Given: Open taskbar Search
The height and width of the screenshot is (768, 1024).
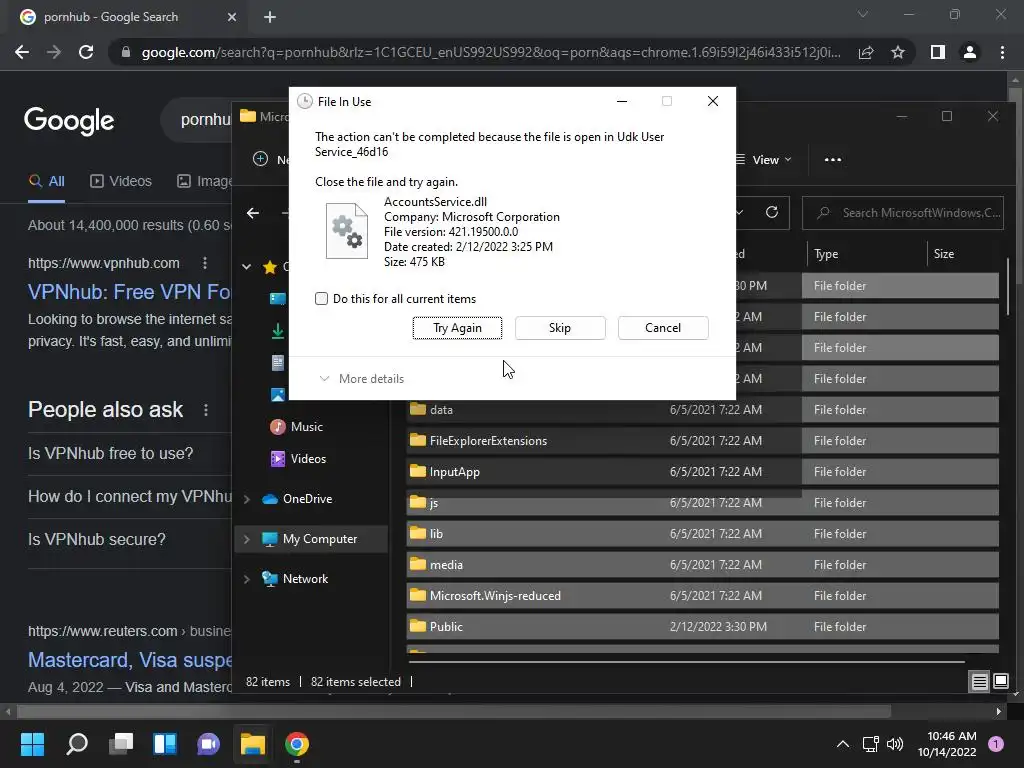Looking at the screenshot, I should coord(77,744).
